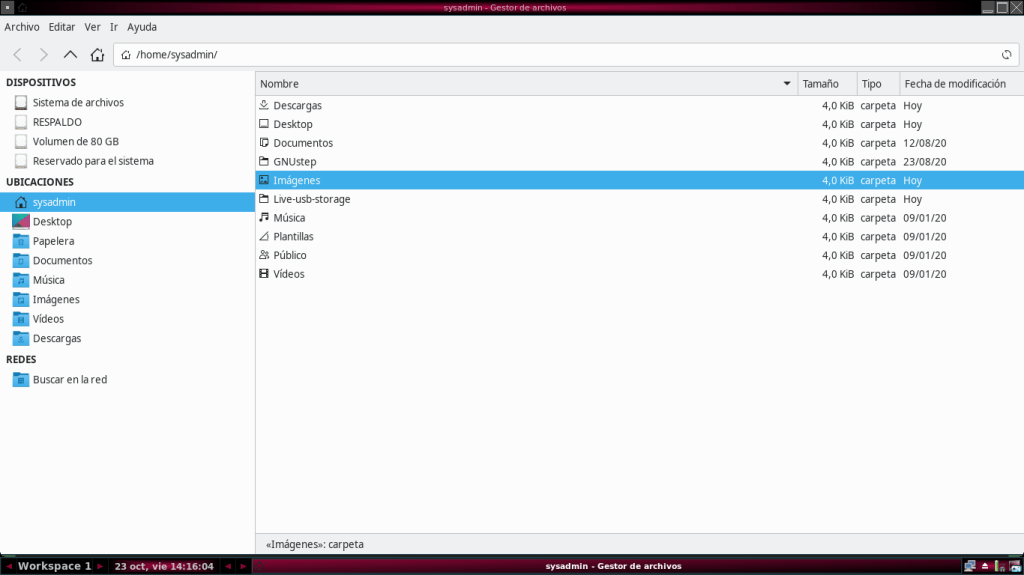Click the Nombre column sort arrow
The image size is (1024, 575).
coord(787,84)
